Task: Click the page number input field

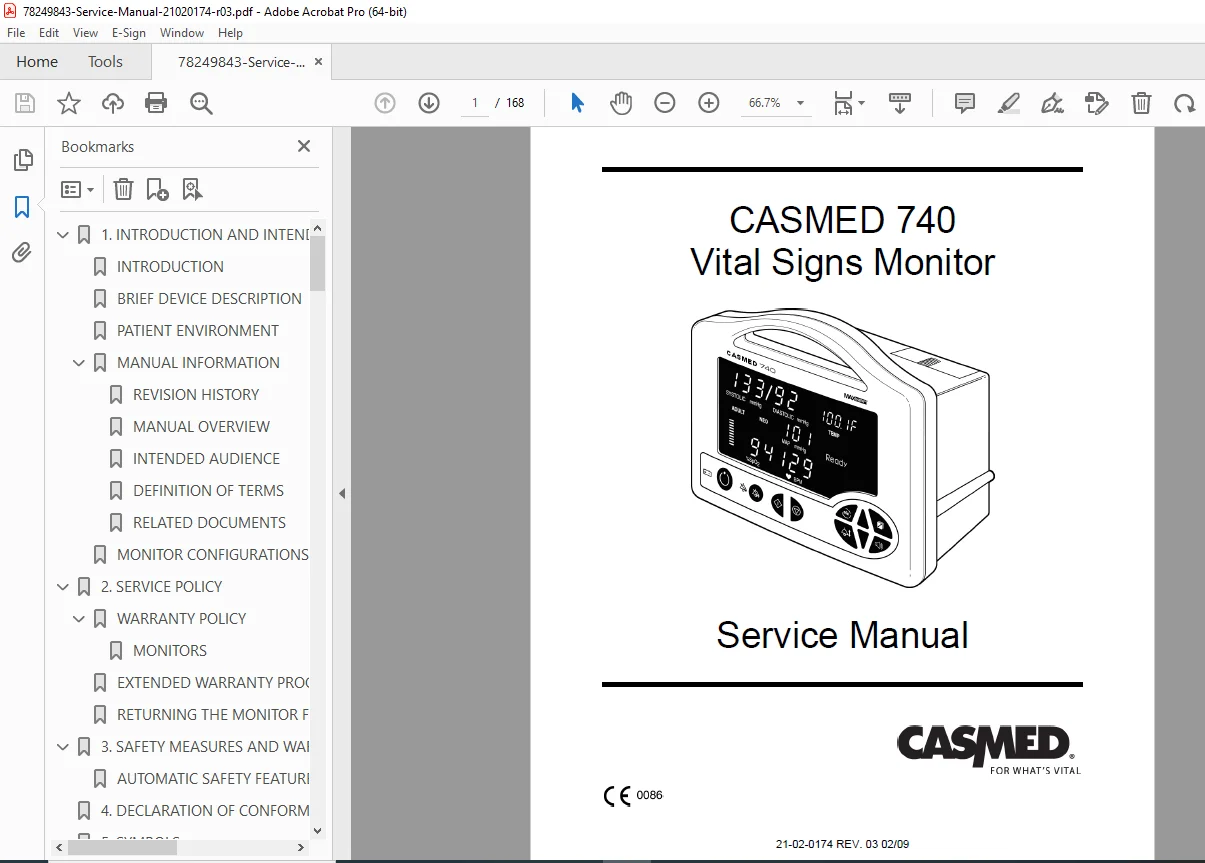Action: pyautogui.click(x=474, y=103)
